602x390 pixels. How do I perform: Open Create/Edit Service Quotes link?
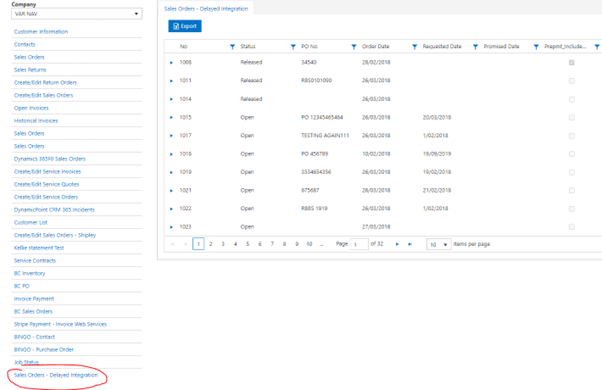[46, 184]
